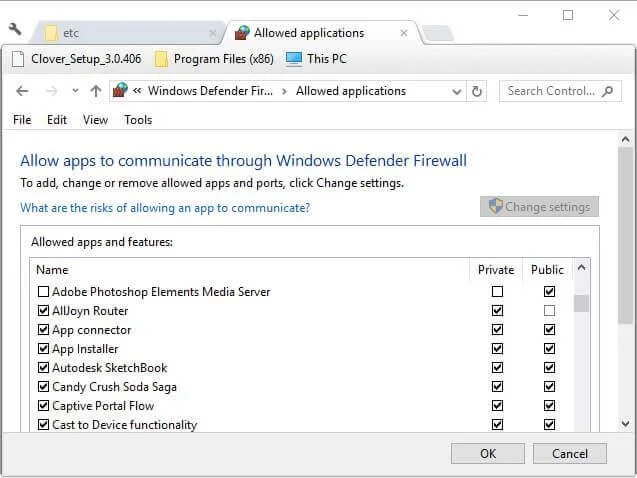The height and width of the screenshot is (478, 637).
Task: Open the File menu
Action: click(22, 120)
